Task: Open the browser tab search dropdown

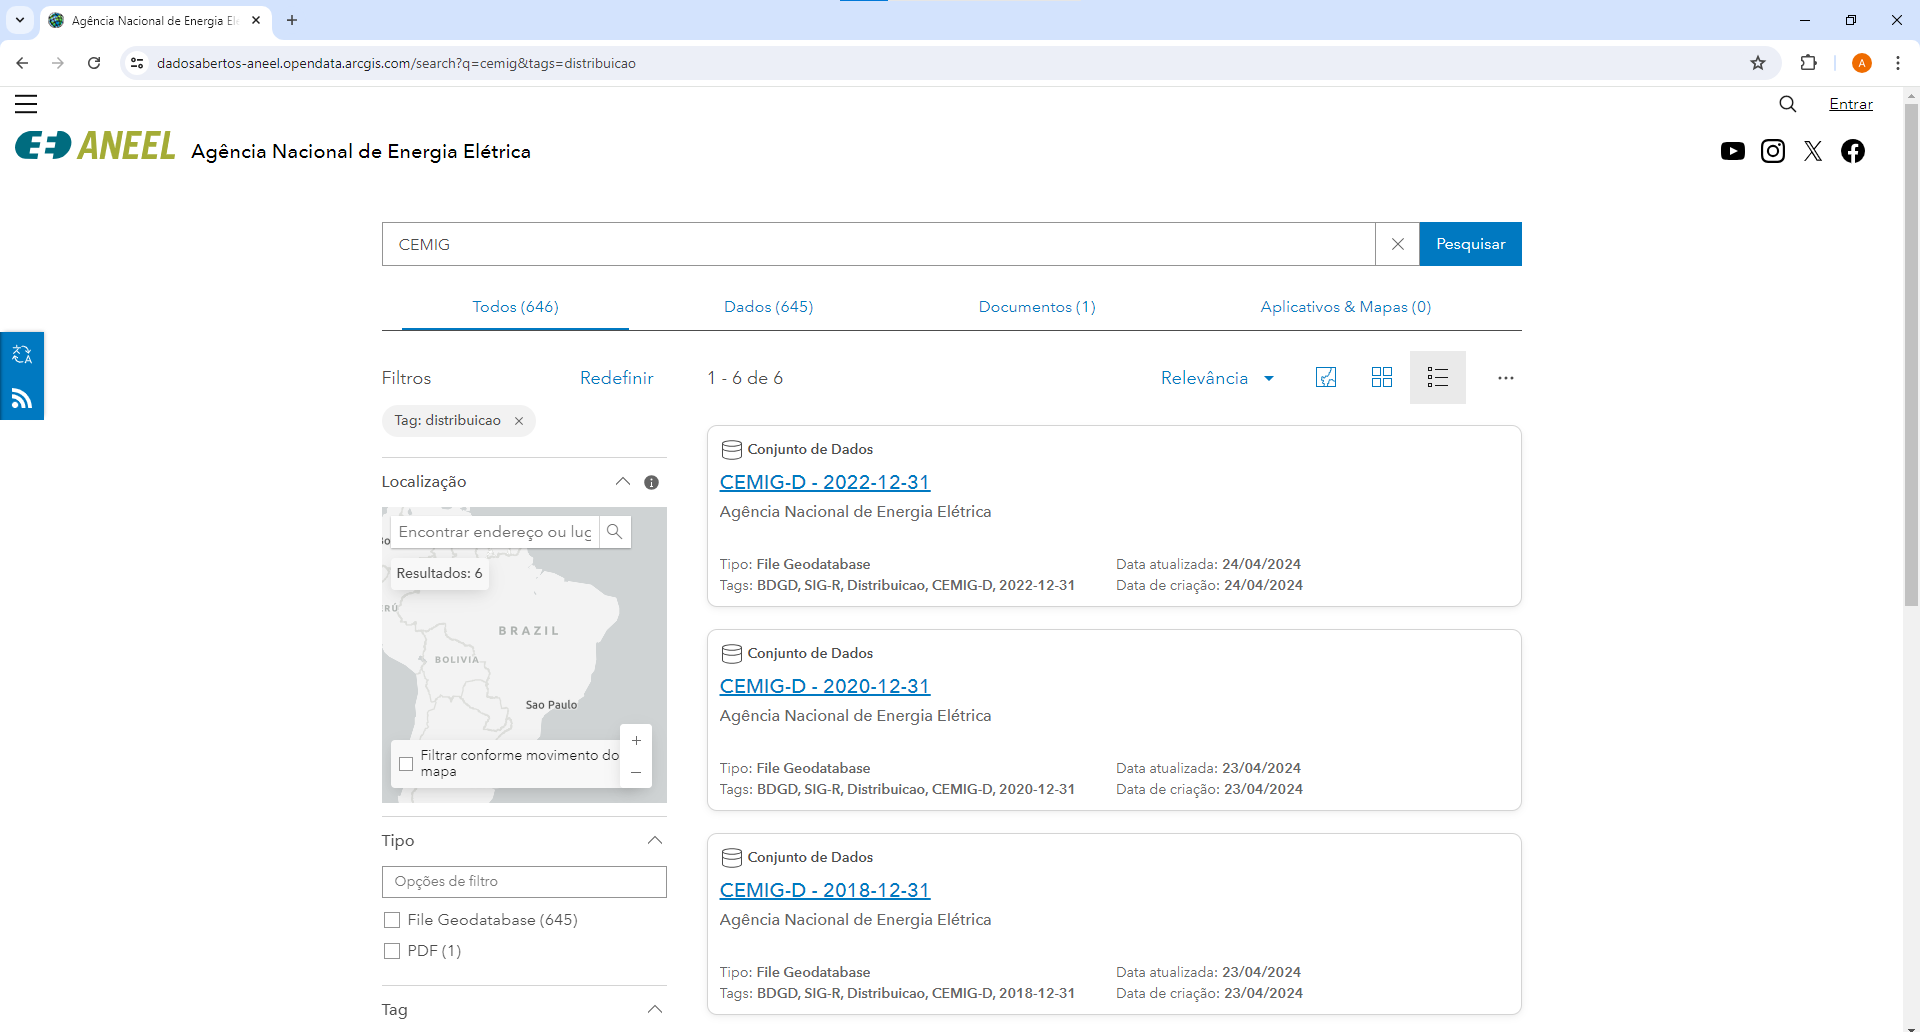Action: [20, 20]
